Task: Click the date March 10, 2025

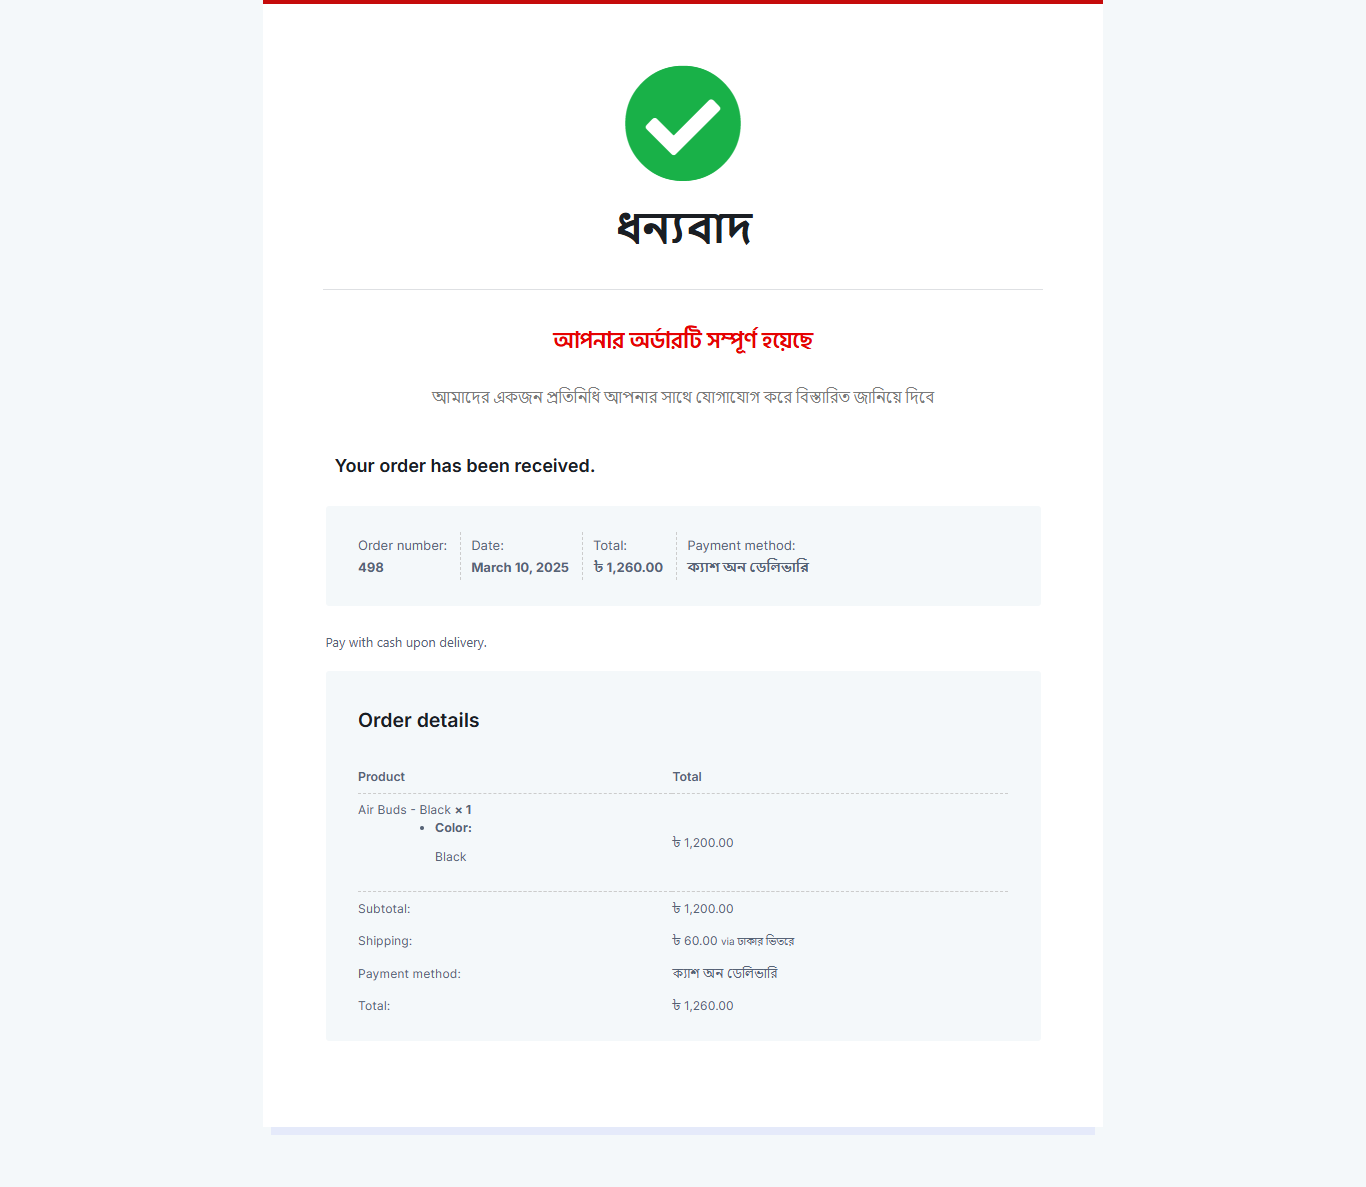Action: (x=520, y=567)
